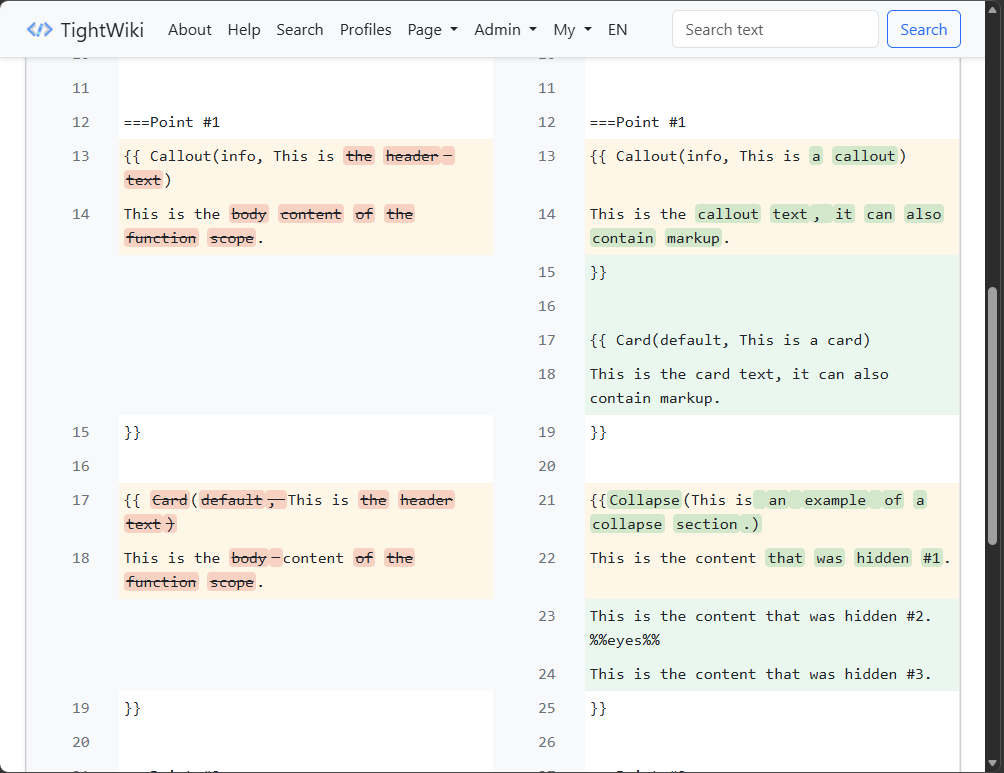Expand the Admin dropdown menu
The width and height of the screenshot is (1004, 773).
point(505,29)
